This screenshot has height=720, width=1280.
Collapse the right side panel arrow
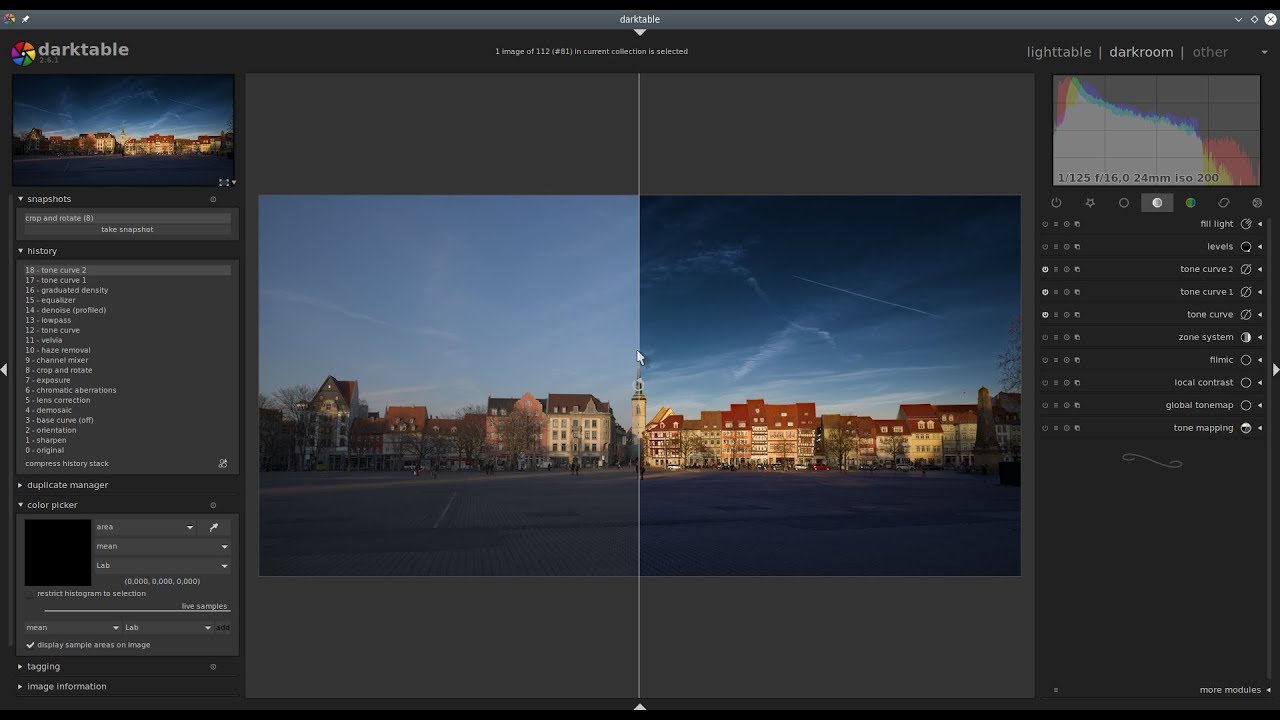click(x=1275, y=370)
